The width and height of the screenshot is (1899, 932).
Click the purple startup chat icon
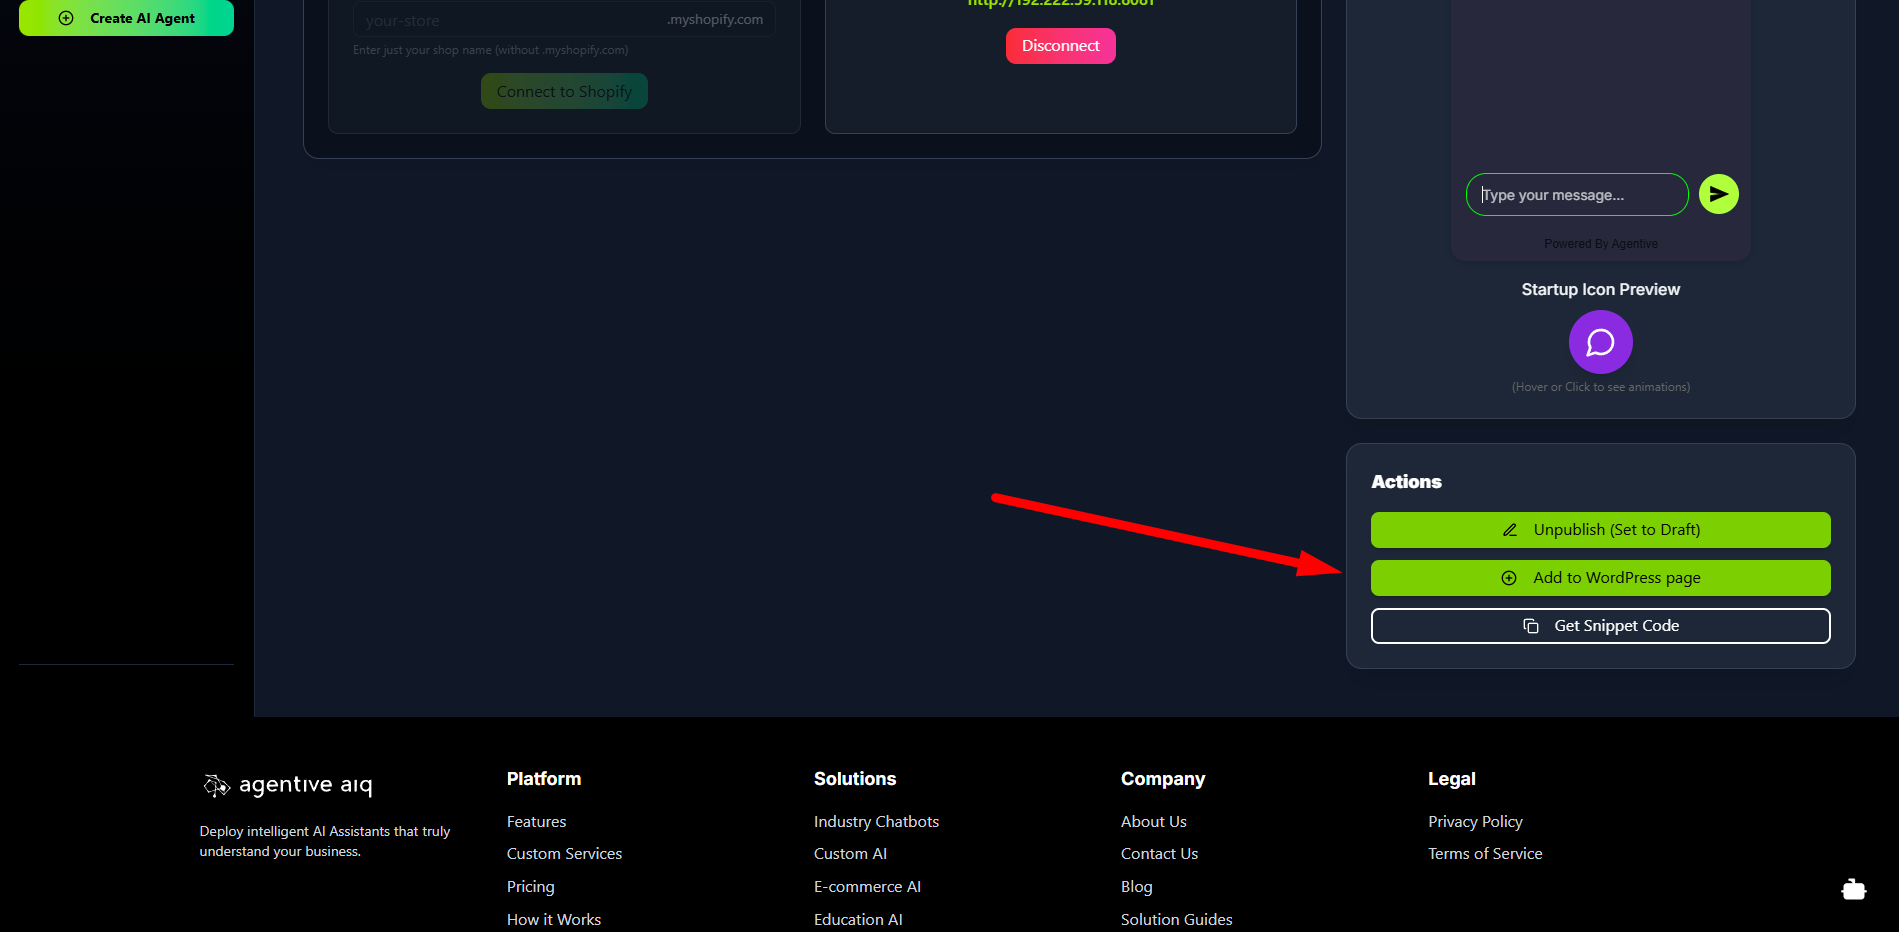pyautogui.click(x=1600, y=342)
